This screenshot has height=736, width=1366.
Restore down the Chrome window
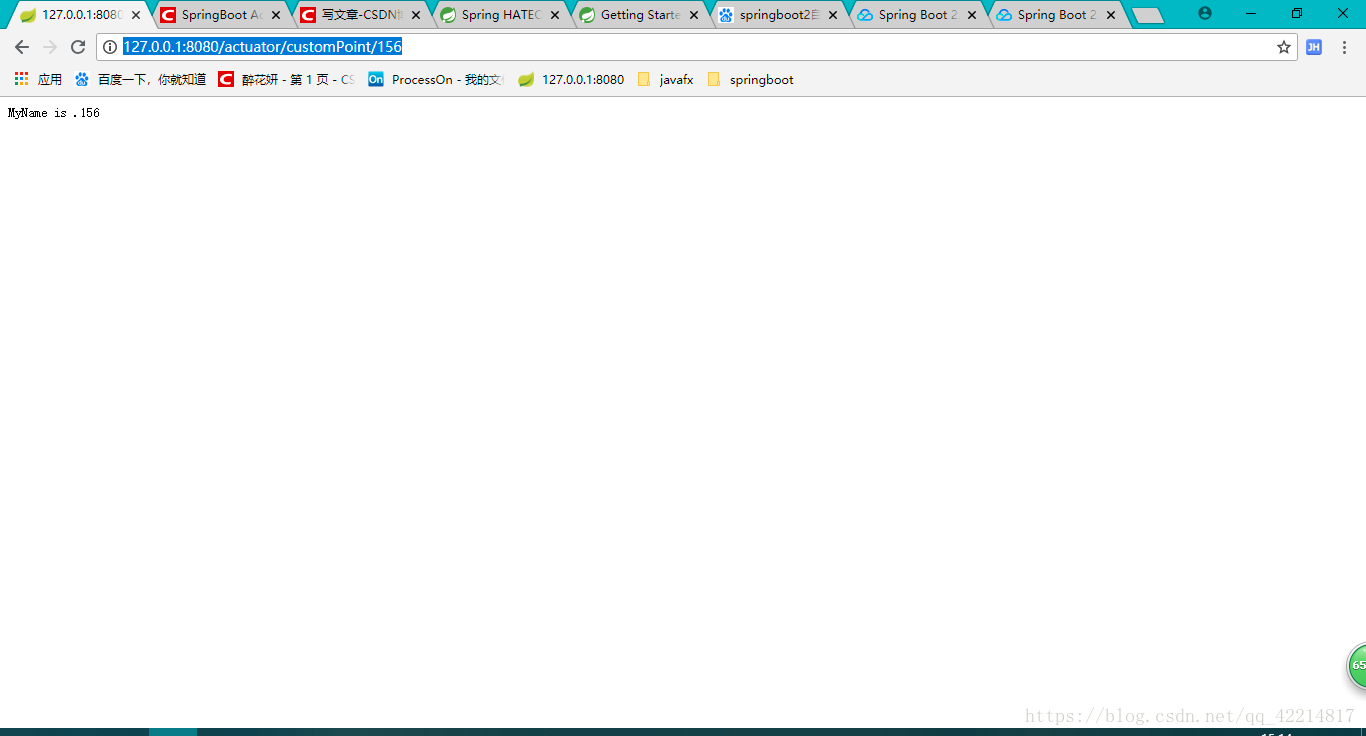pyautogui.click(x=1297, y=13)
